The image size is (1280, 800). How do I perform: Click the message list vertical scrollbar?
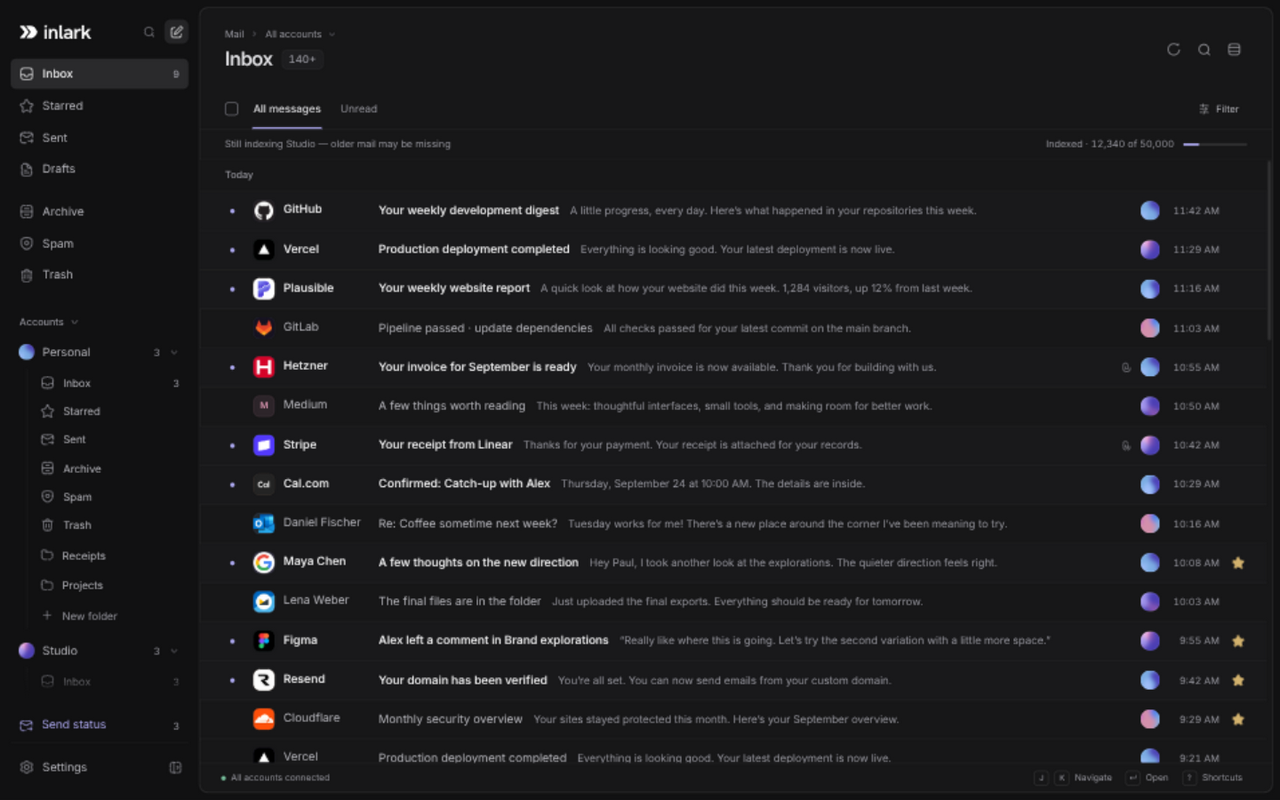(x=1270, y=250)
